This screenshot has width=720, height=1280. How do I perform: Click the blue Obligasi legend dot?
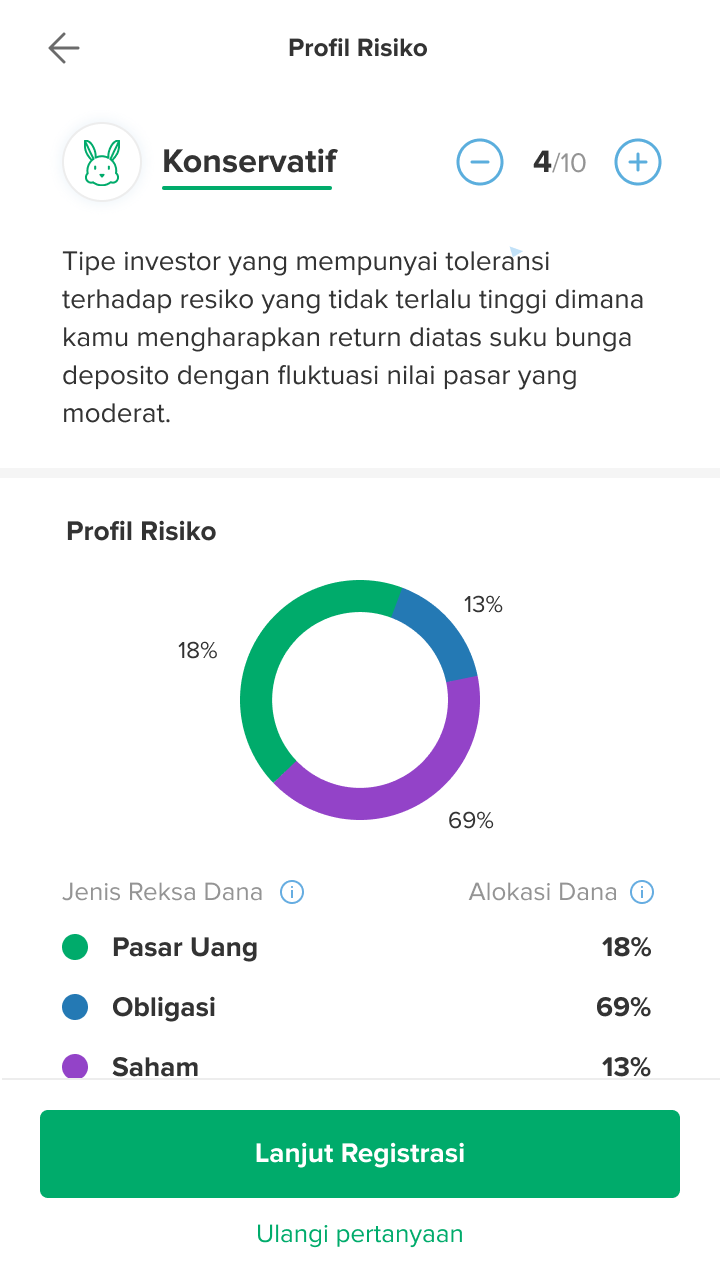click(74, 1007)
